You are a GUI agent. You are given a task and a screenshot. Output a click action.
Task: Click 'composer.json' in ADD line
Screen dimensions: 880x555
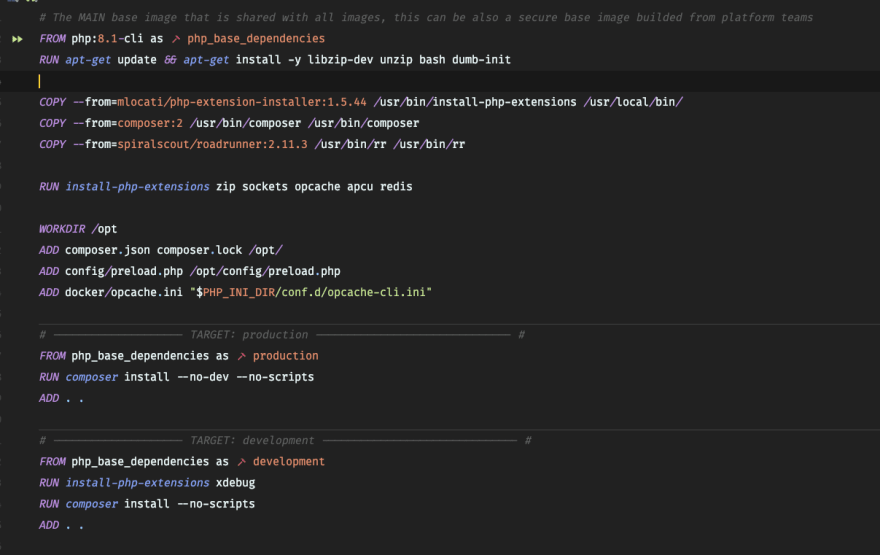[108, 250]
